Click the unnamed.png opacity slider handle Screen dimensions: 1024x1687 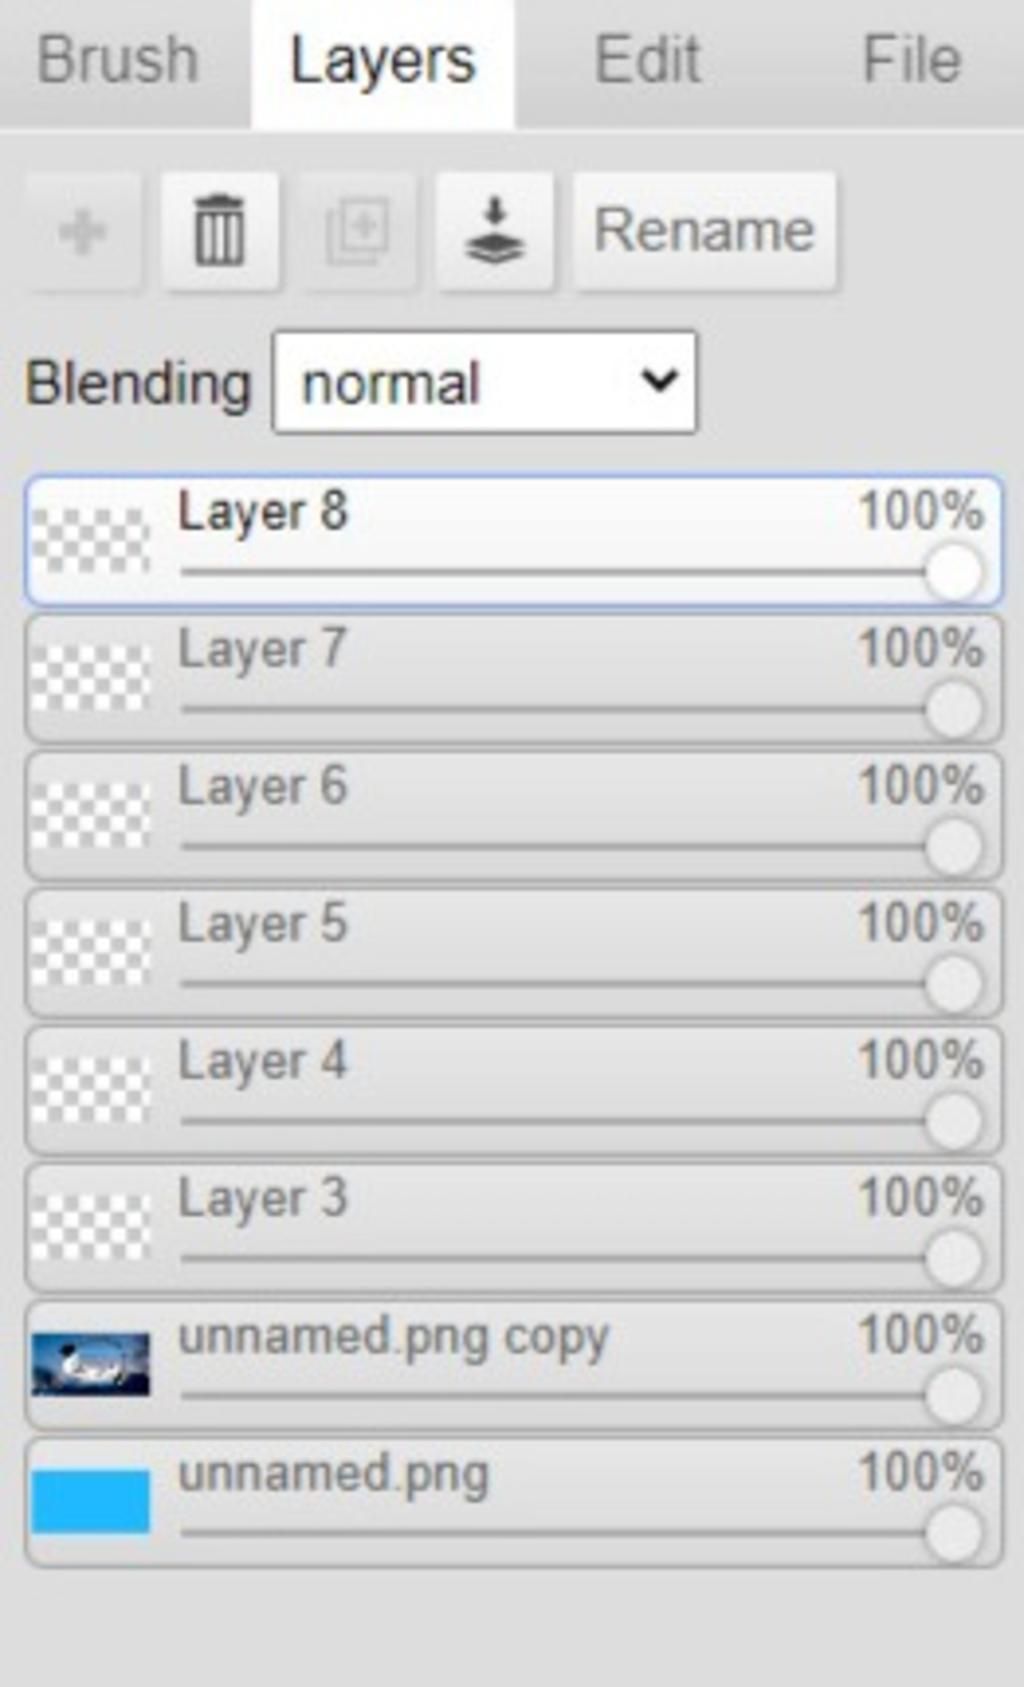[953, 1534]
